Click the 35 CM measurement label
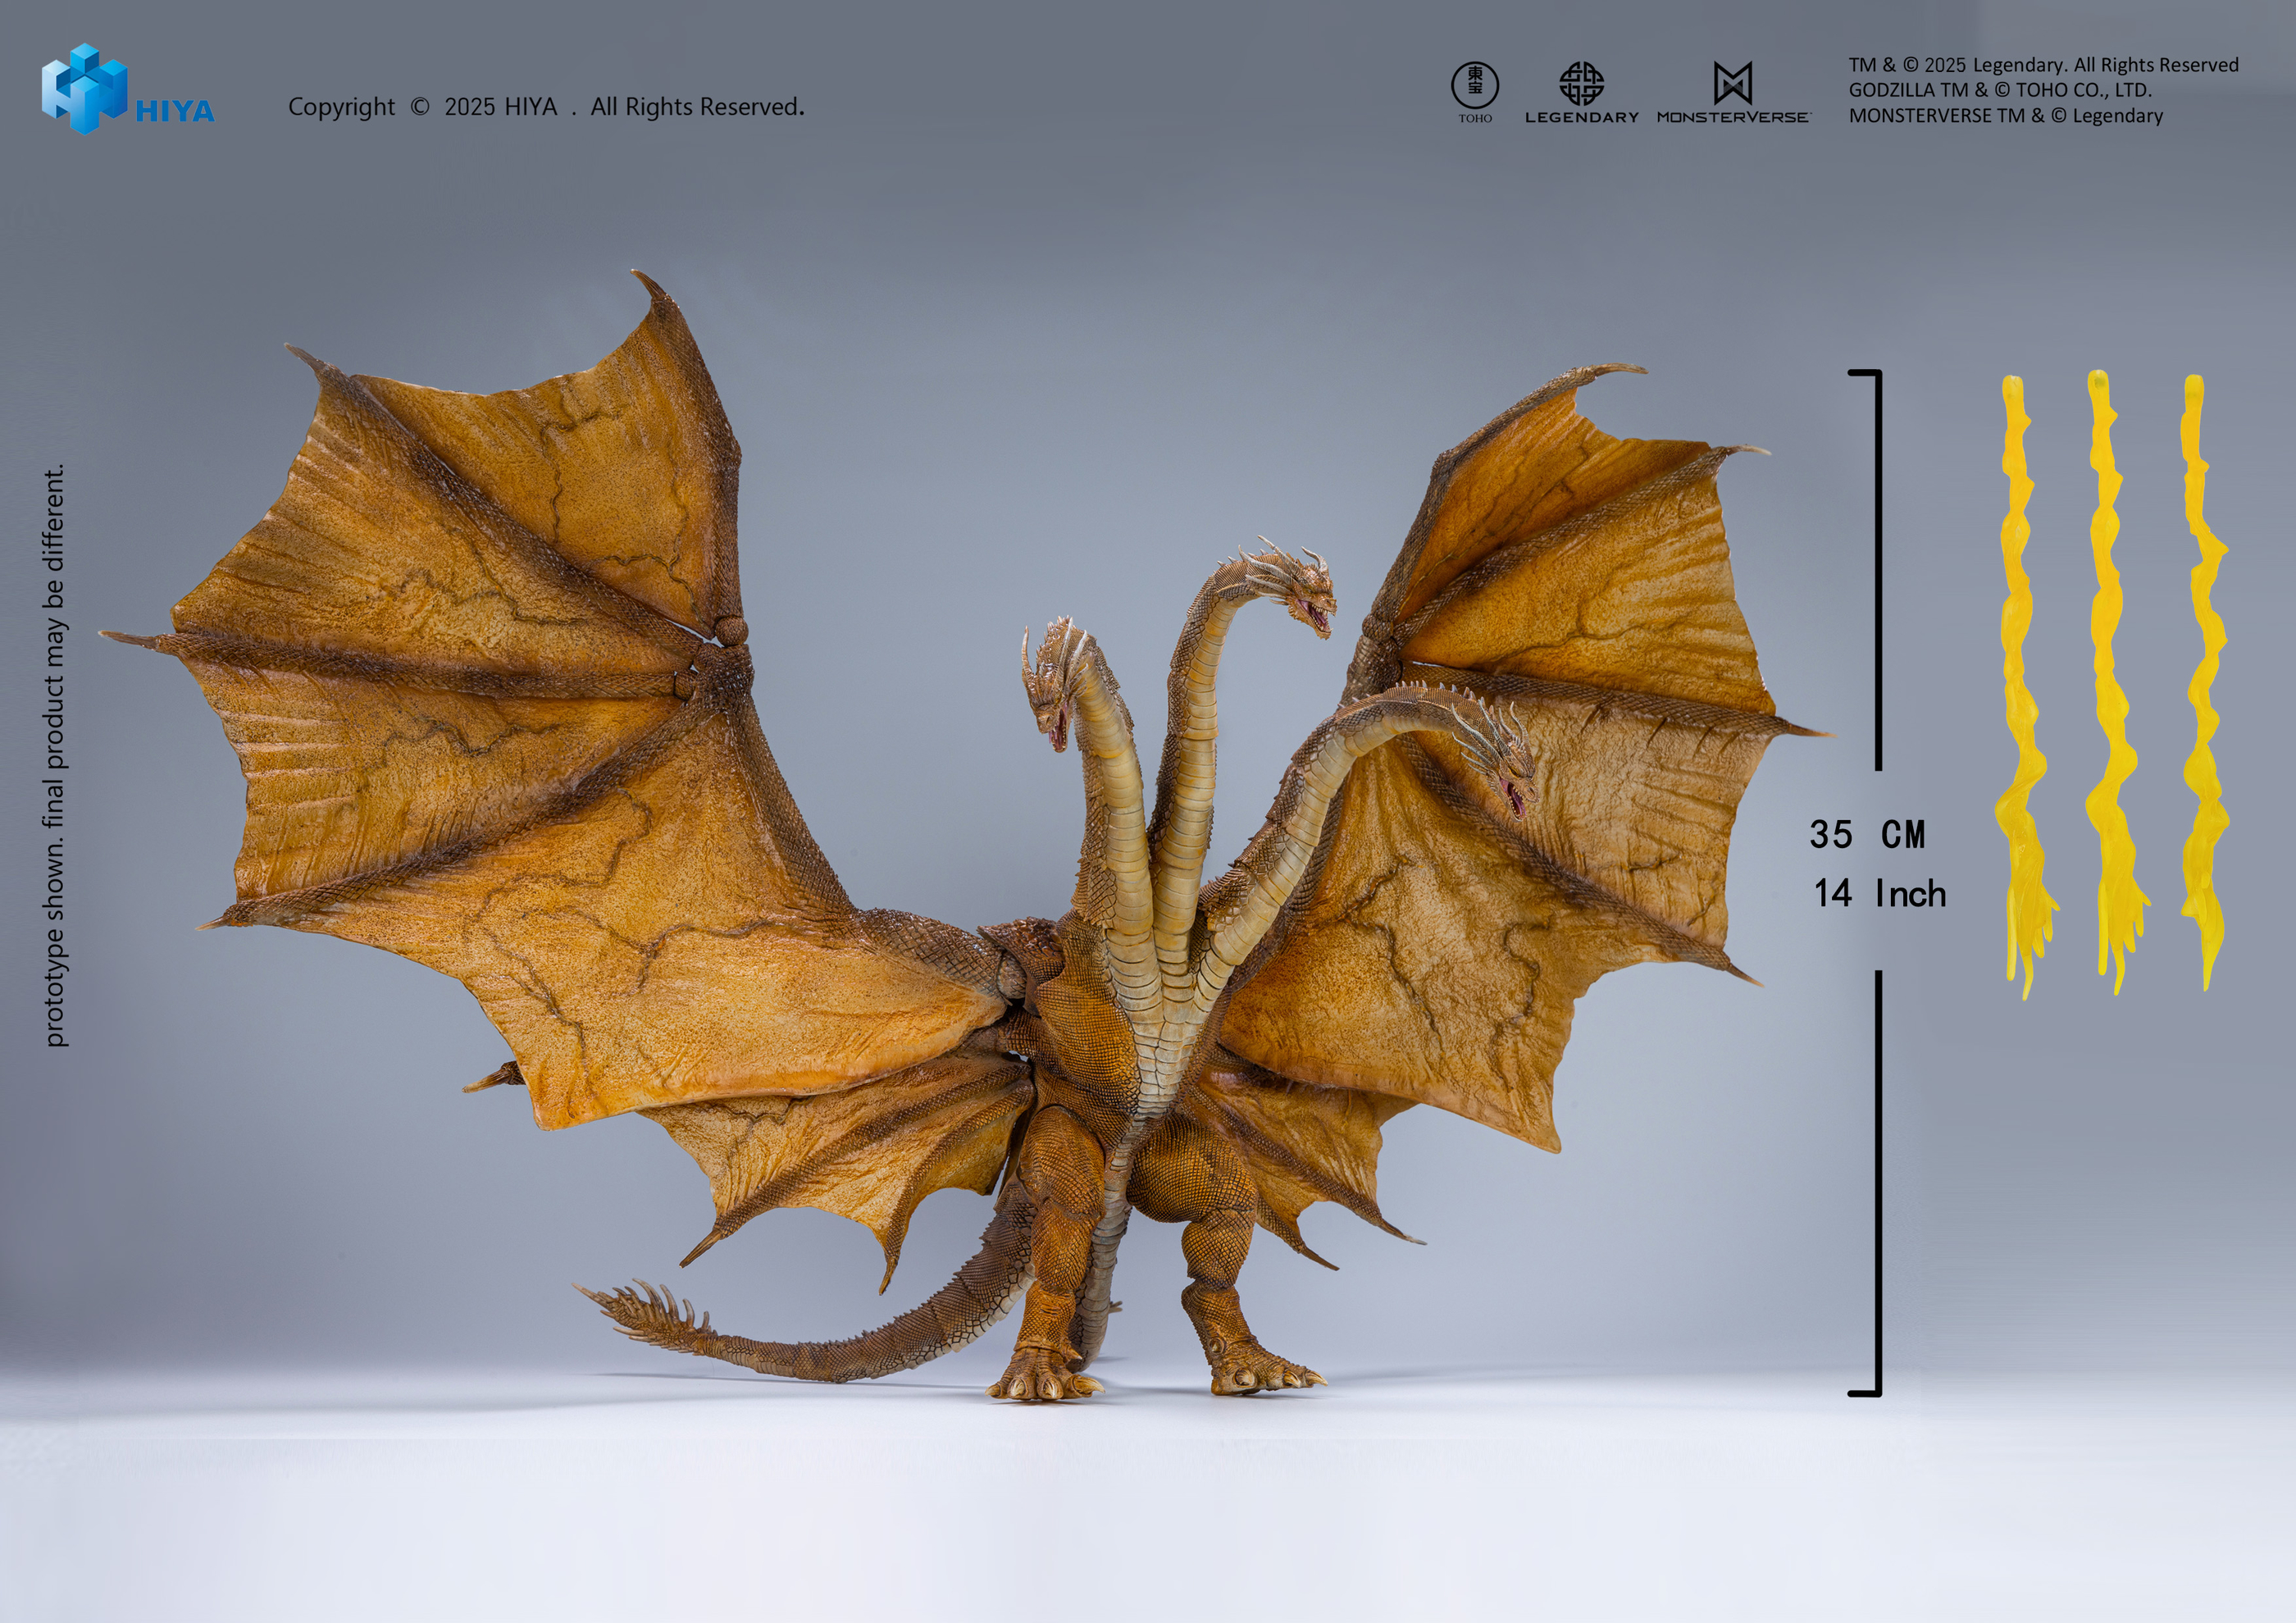Viewport: 2296px width, 1623px height. [1866, 834]
